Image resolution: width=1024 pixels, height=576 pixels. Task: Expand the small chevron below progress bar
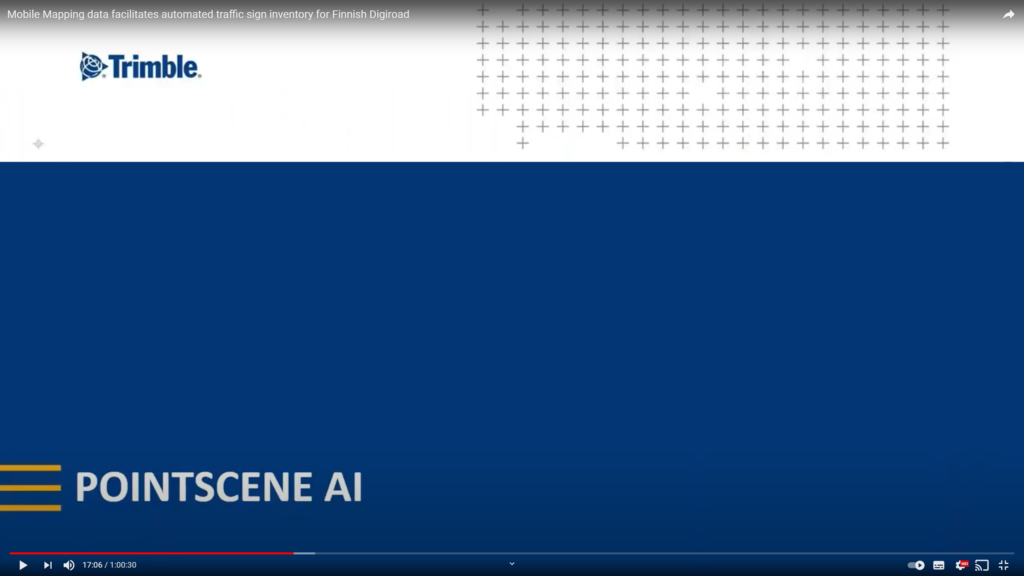pos(512,564)
